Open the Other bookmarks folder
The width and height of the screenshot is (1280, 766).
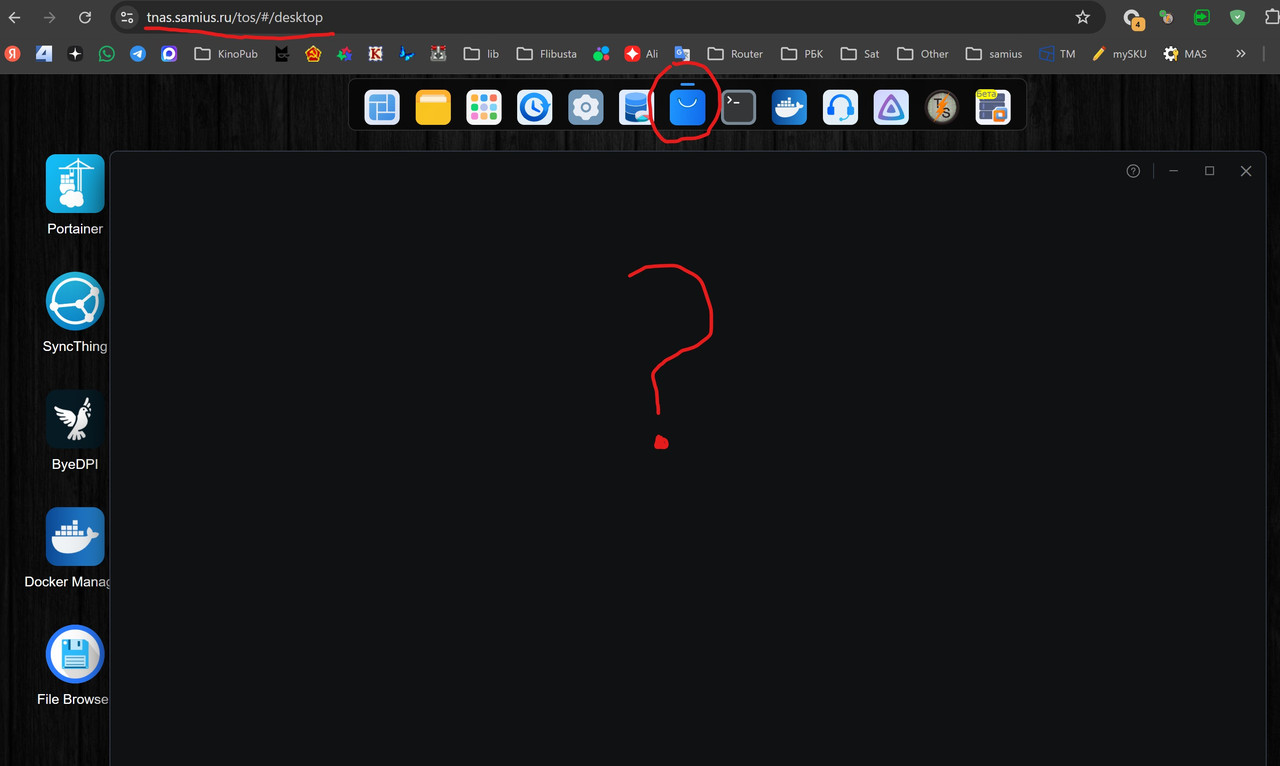pos(923,54)
